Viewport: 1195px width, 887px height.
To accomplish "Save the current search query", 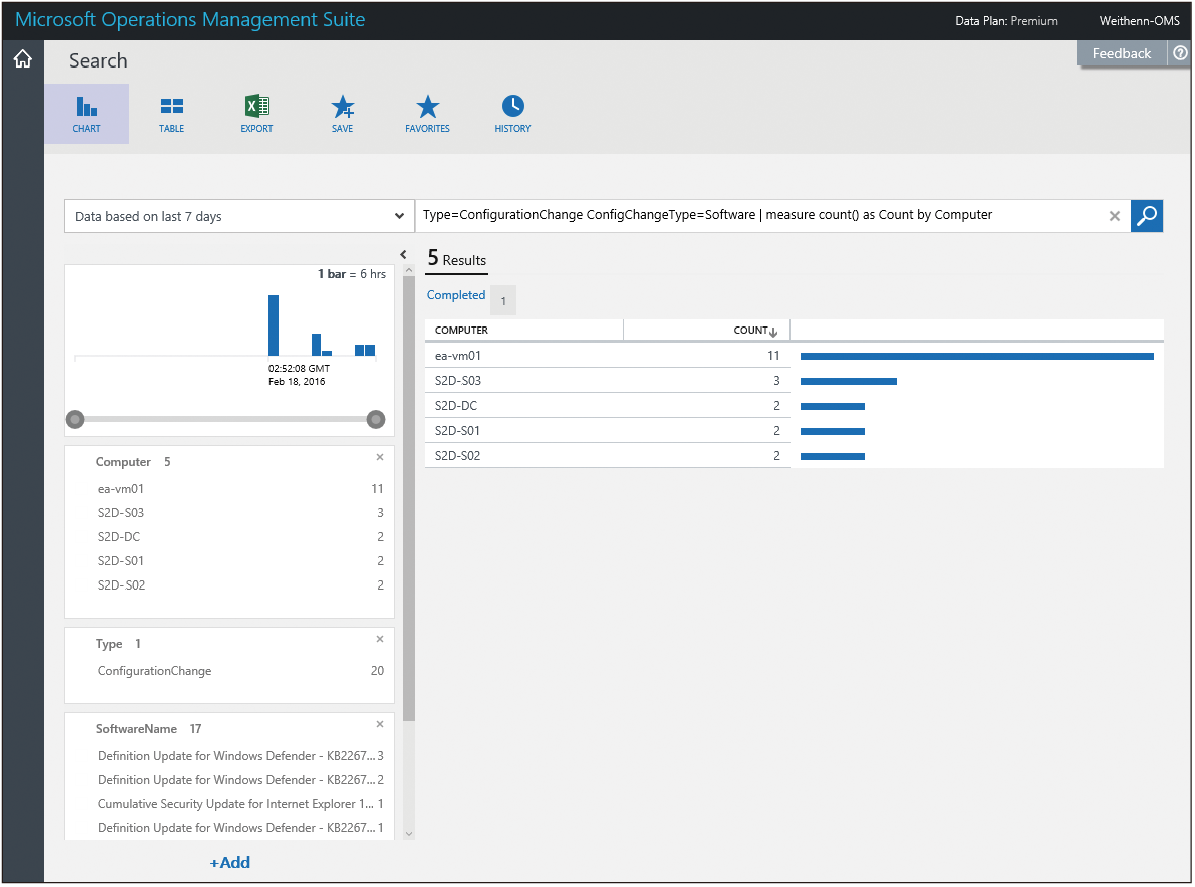I will click(342, 114).
